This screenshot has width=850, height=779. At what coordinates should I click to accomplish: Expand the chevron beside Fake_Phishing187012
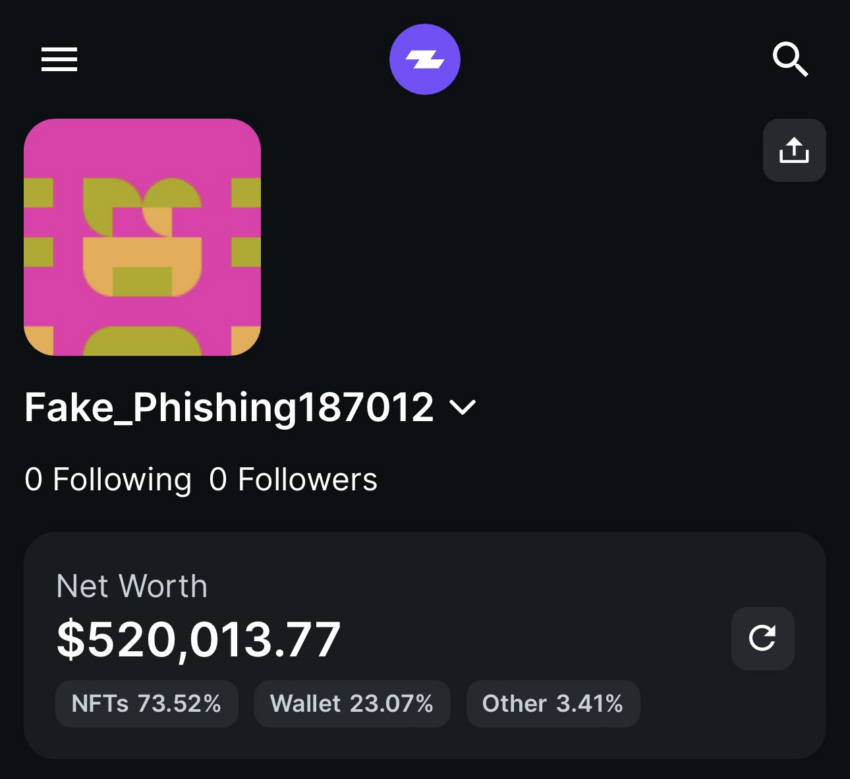tap(462, 408)
